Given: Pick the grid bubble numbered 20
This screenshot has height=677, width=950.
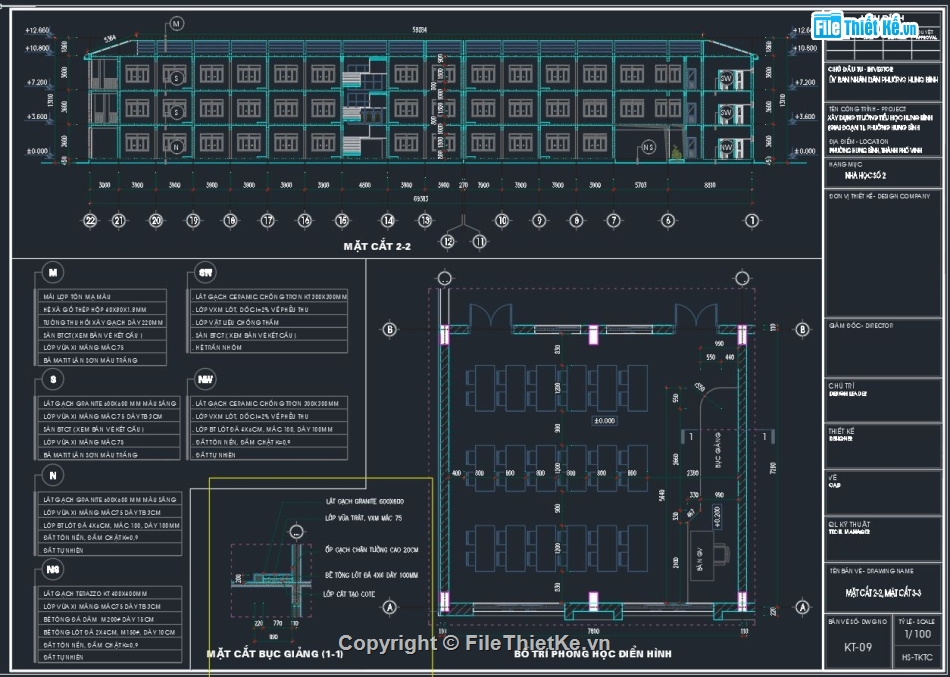Looking at the screenshot, I should click(x=156, y=221).
